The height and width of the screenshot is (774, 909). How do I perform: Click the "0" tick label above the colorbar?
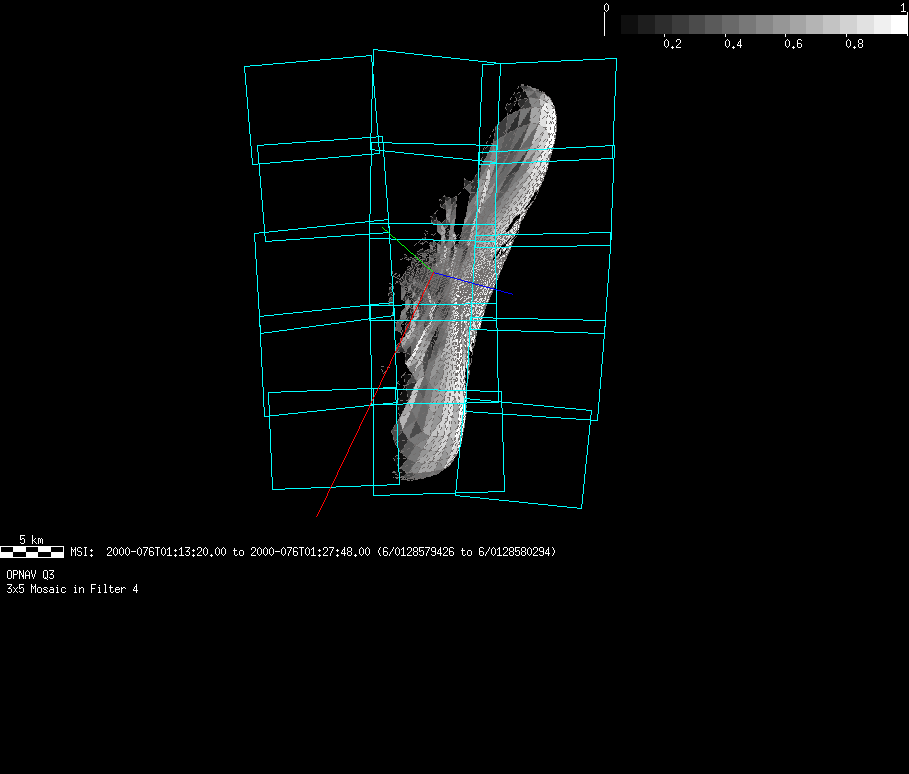click(605, 8)
